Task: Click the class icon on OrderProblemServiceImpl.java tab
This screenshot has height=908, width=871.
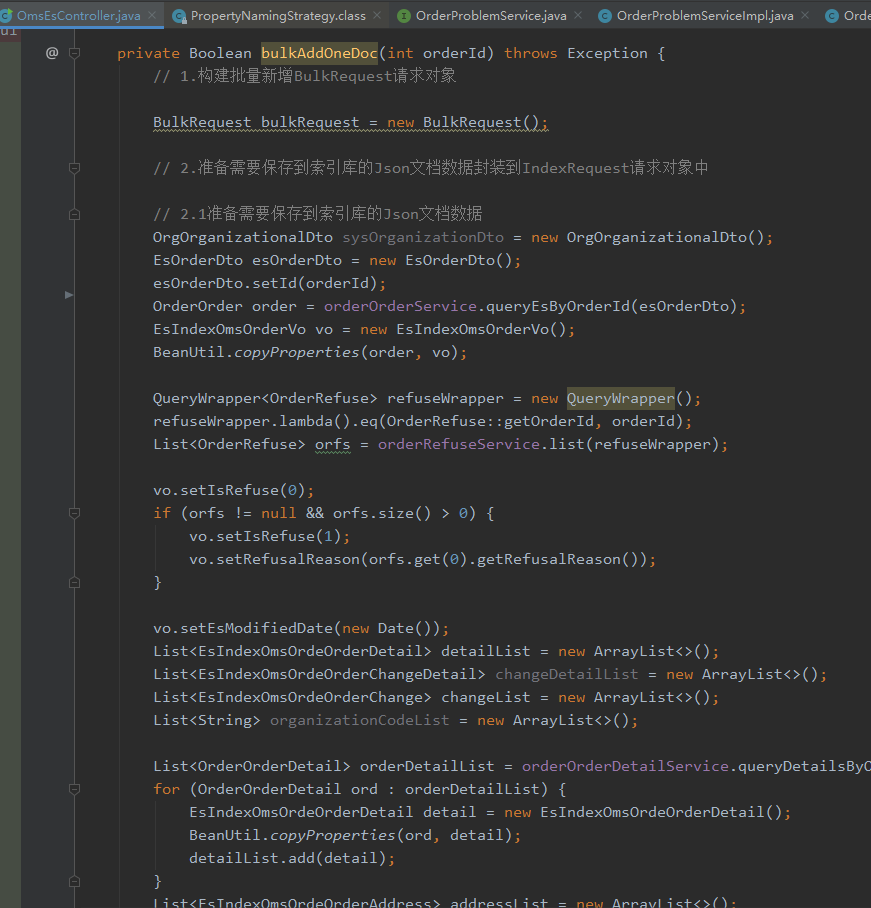Action: tap(603, 16)
